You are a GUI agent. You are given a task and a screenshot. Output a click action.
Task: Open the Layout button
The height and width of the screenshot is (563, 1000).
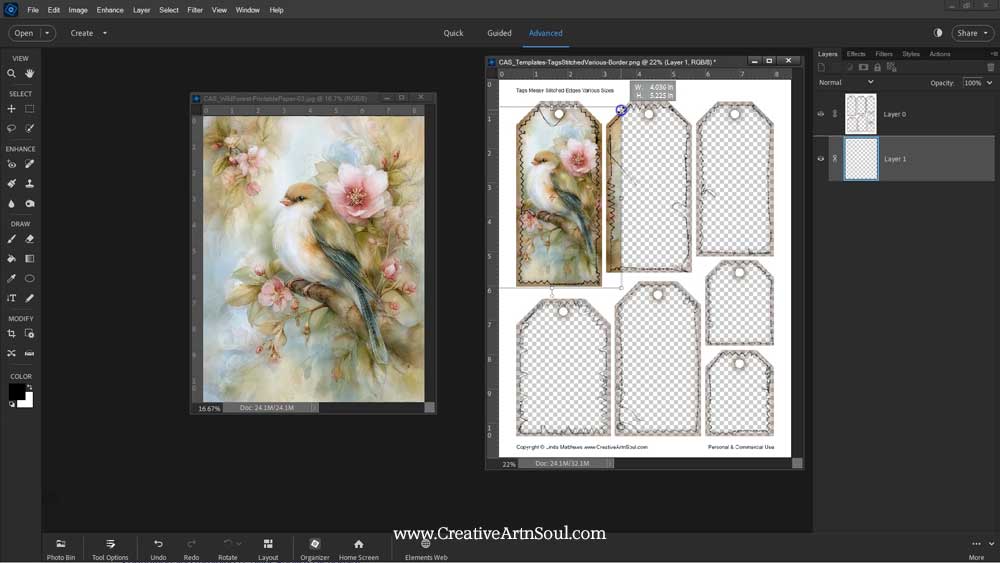[x=268, y=549]
